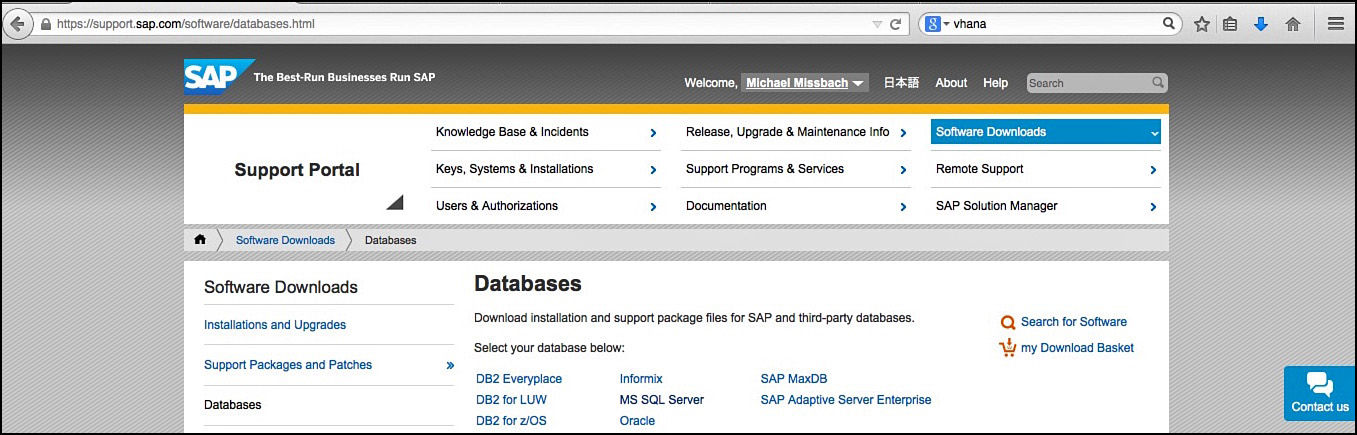Open the browser hamburger menu
The height and width of the screenshot is (435, 1357).
[x=1336, y=24]
